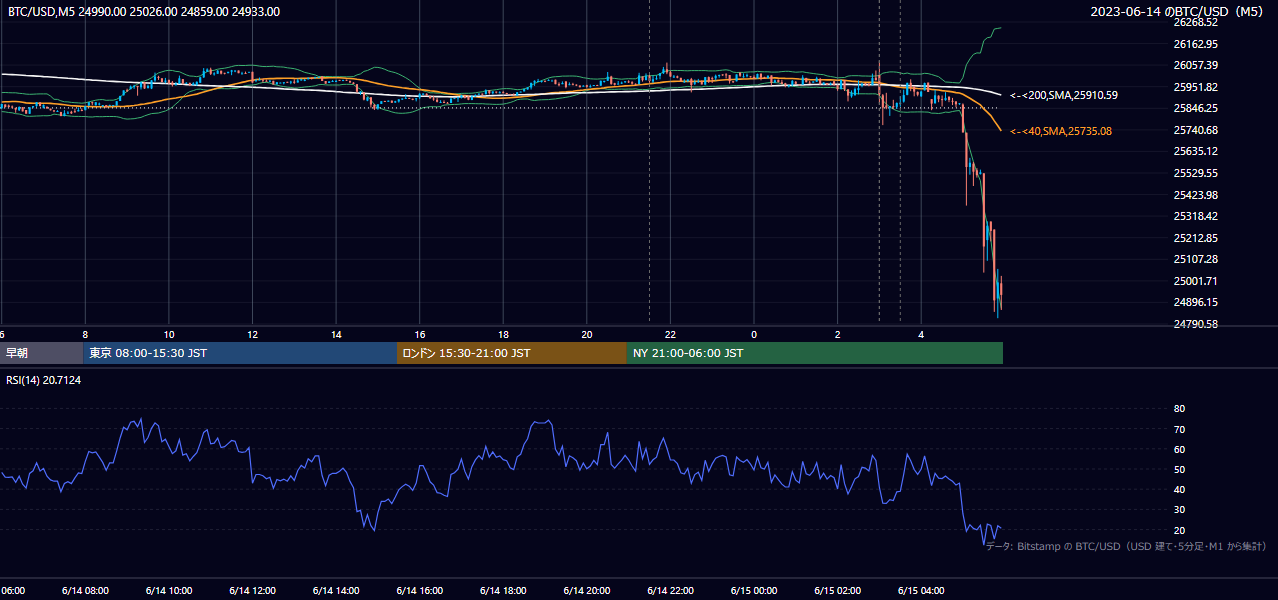This screenshot has width=1278, height=600.
Task: Click price axis label 25529.55
Action: pos(1195,173)
